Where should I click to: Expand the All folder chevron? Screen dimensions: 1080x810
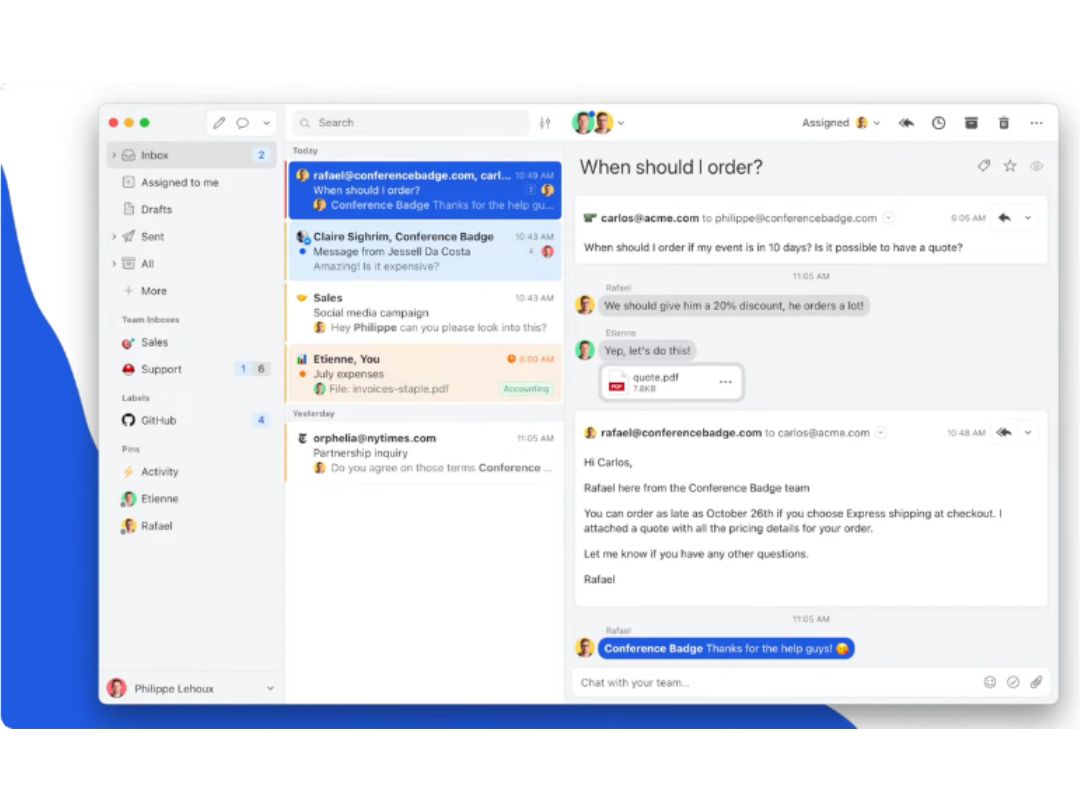[x=114, y=263]
